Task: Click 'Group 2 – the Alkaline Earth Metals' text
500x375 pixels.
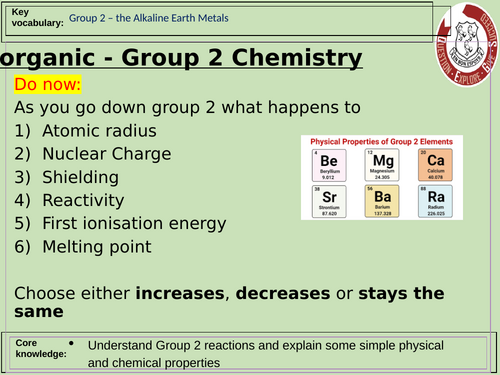Action: pyautogui.click(x=149, y=18)
